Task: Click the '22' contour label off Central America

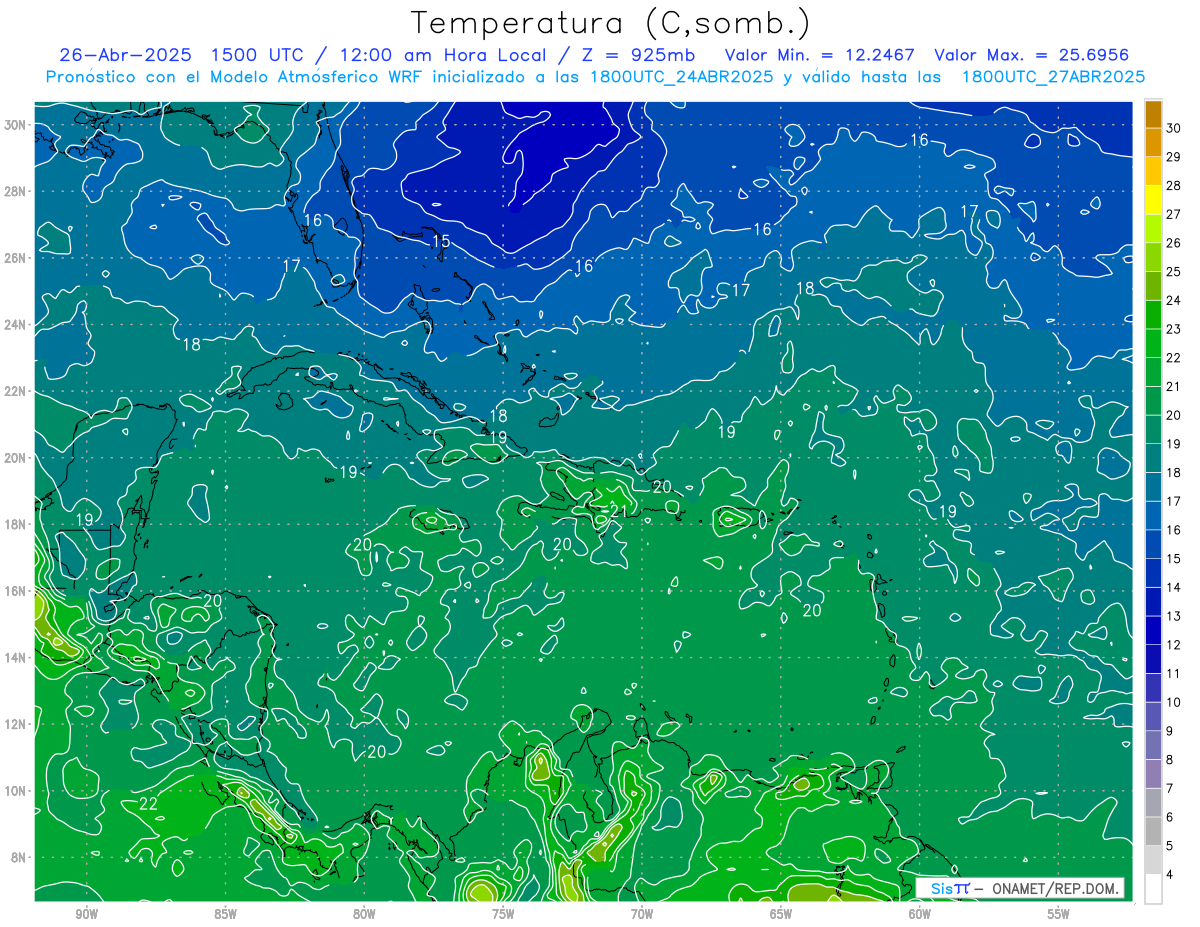Action: (x=148, y=804)
